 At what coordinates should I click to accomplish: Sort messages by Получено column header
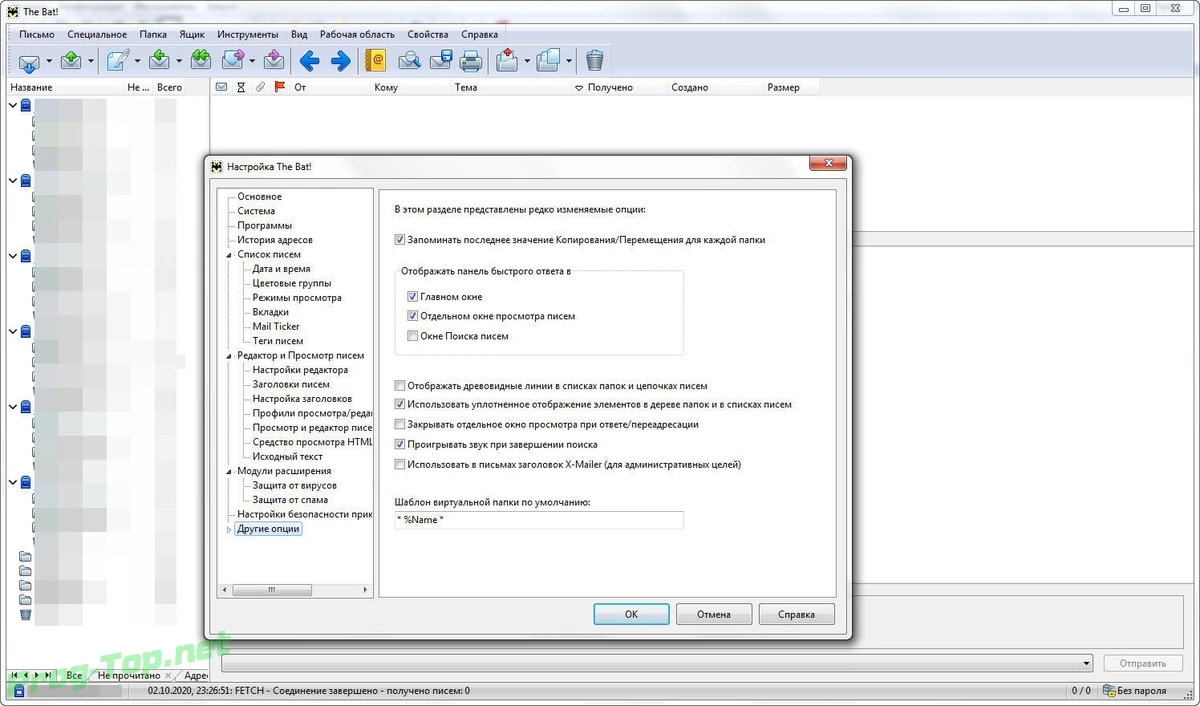pyautogui.click(x=610, y=87)
